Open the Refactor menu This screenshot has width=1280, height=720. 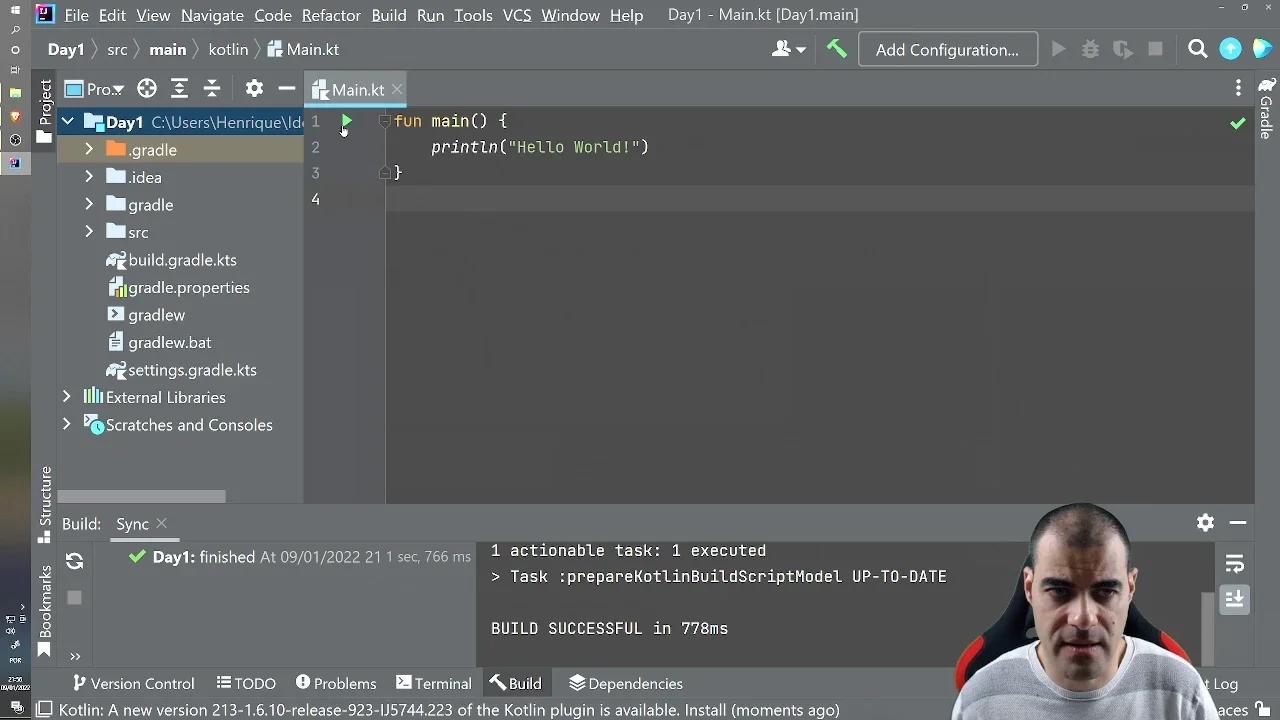(331, 15)
